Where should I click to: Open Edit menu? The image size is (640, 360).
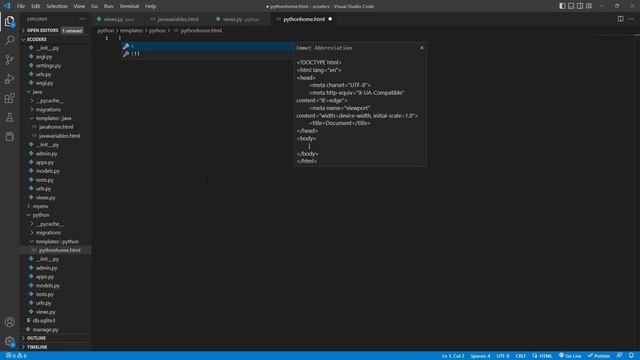(x=36, y=6)
